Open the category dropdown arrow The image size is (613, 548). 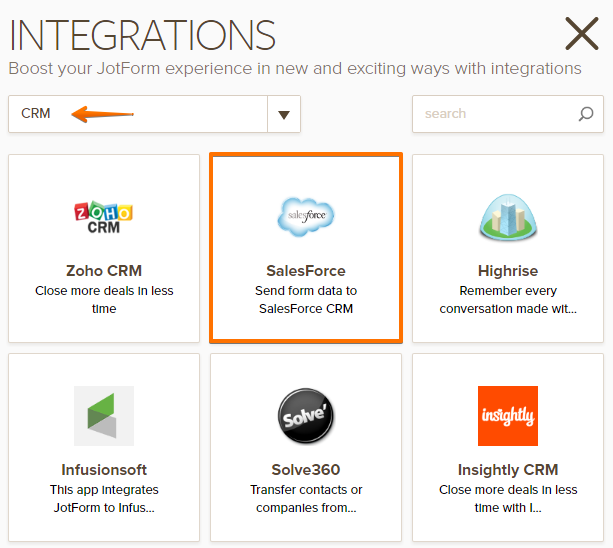click(x=284, y=114)
